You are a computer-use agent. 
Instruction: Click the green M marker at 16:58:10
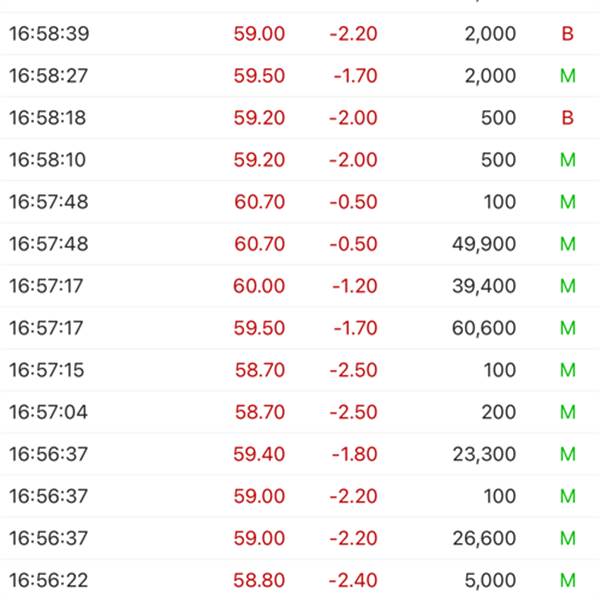coord(568,160)
